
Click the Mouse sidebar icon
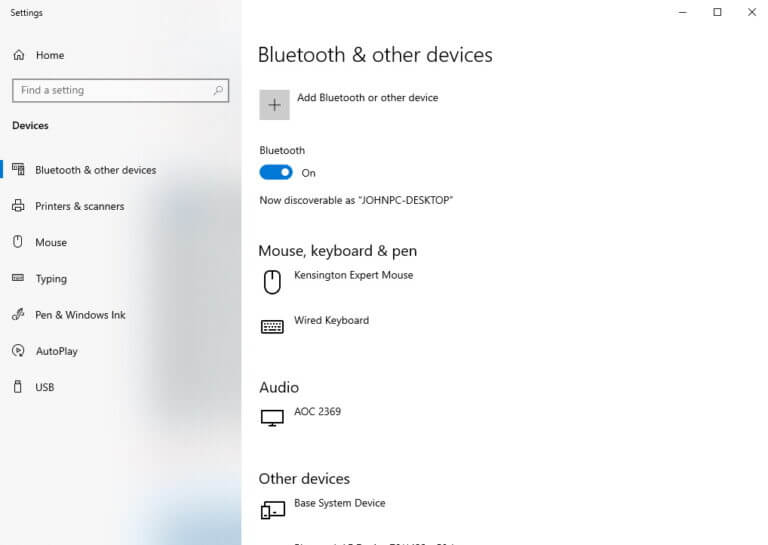18,242
